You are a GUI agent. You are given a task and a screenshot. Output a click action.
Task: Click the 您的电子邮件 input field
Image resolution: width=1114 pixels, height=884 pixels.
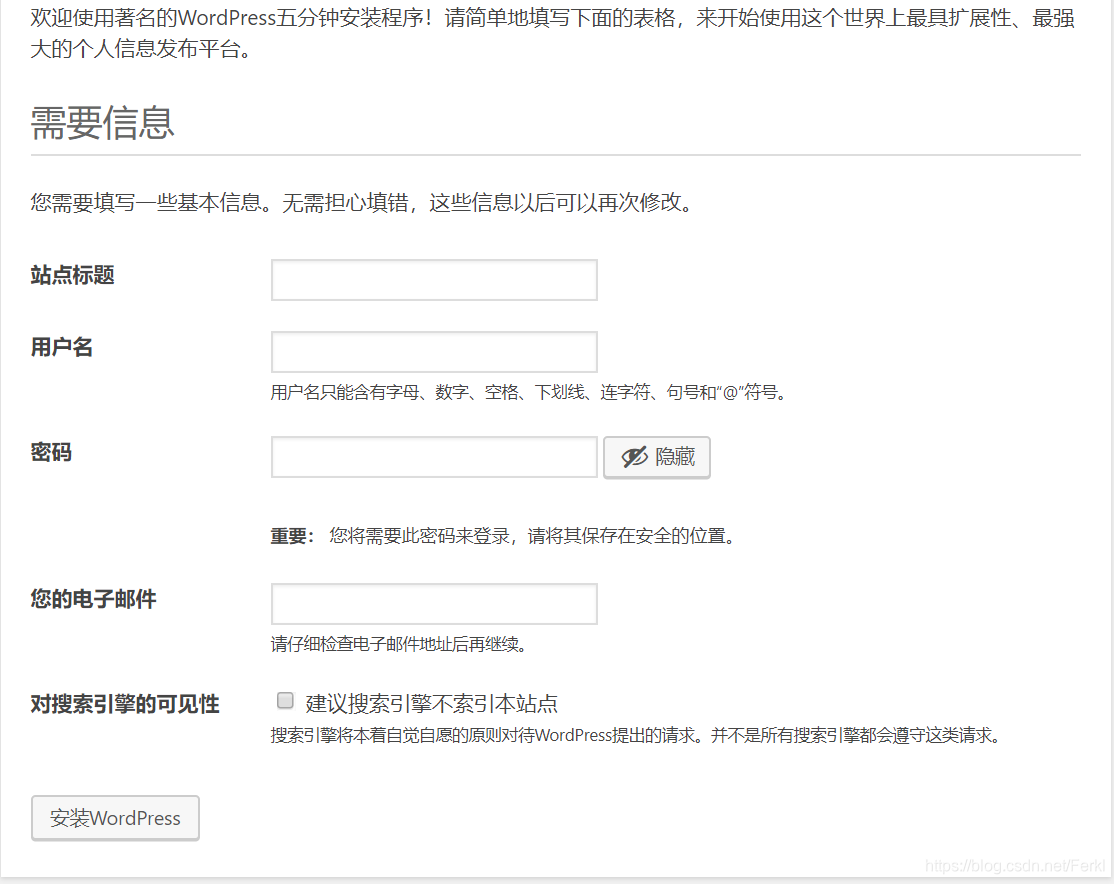point(434,604)
